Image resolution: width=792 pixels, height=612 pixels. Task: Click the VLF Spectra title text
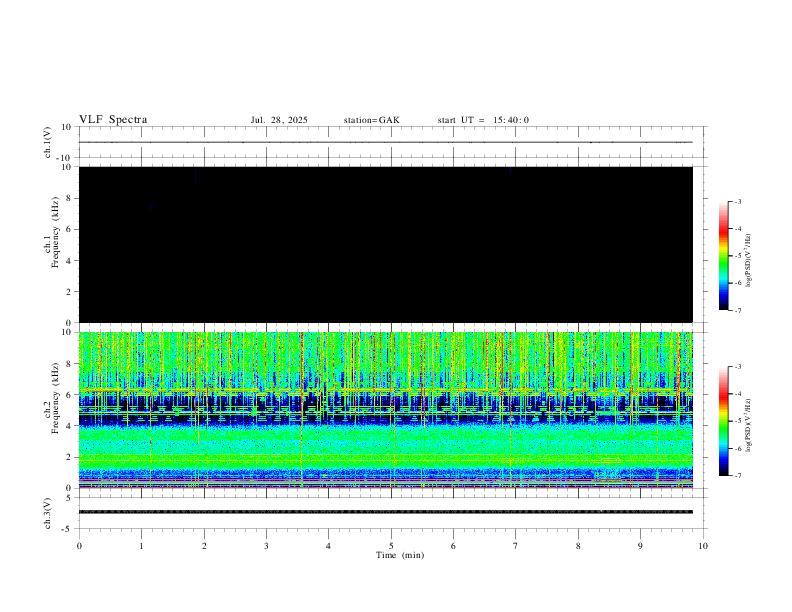[113, 120]
